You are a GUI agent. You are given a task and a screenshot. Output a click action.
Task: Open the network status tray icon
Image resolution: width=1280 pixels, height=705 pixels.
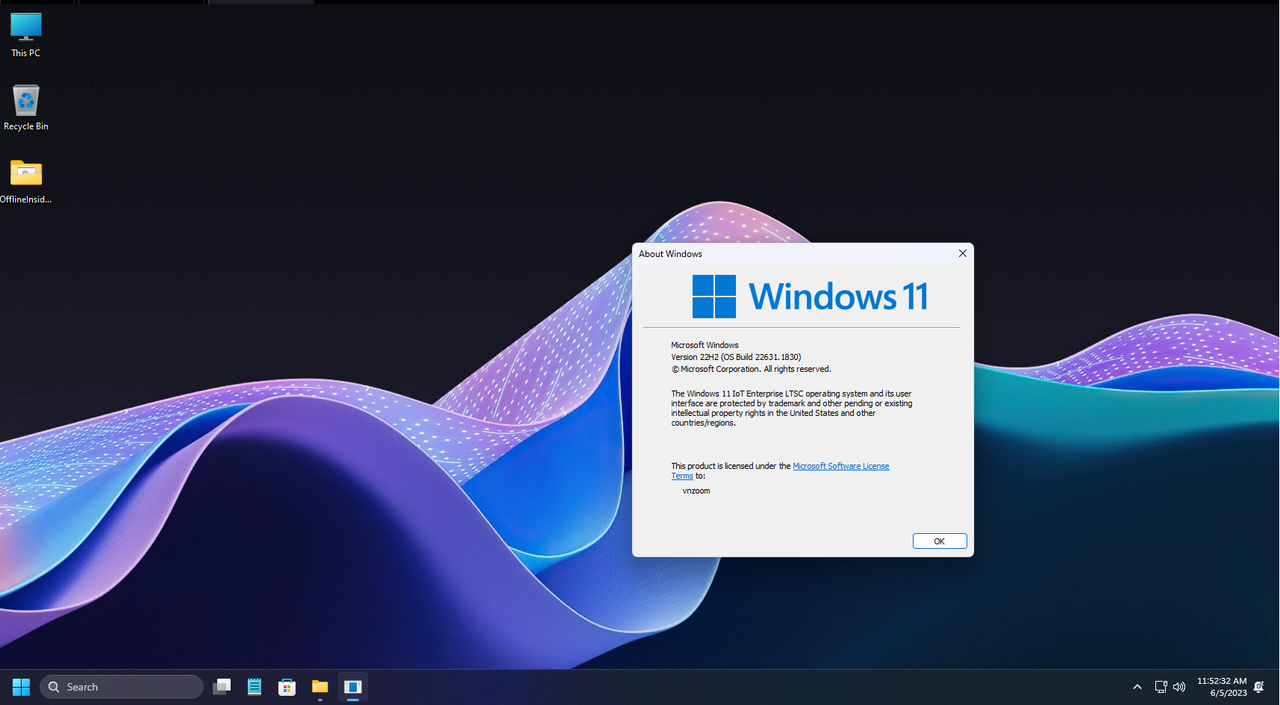coord(1161,687)
